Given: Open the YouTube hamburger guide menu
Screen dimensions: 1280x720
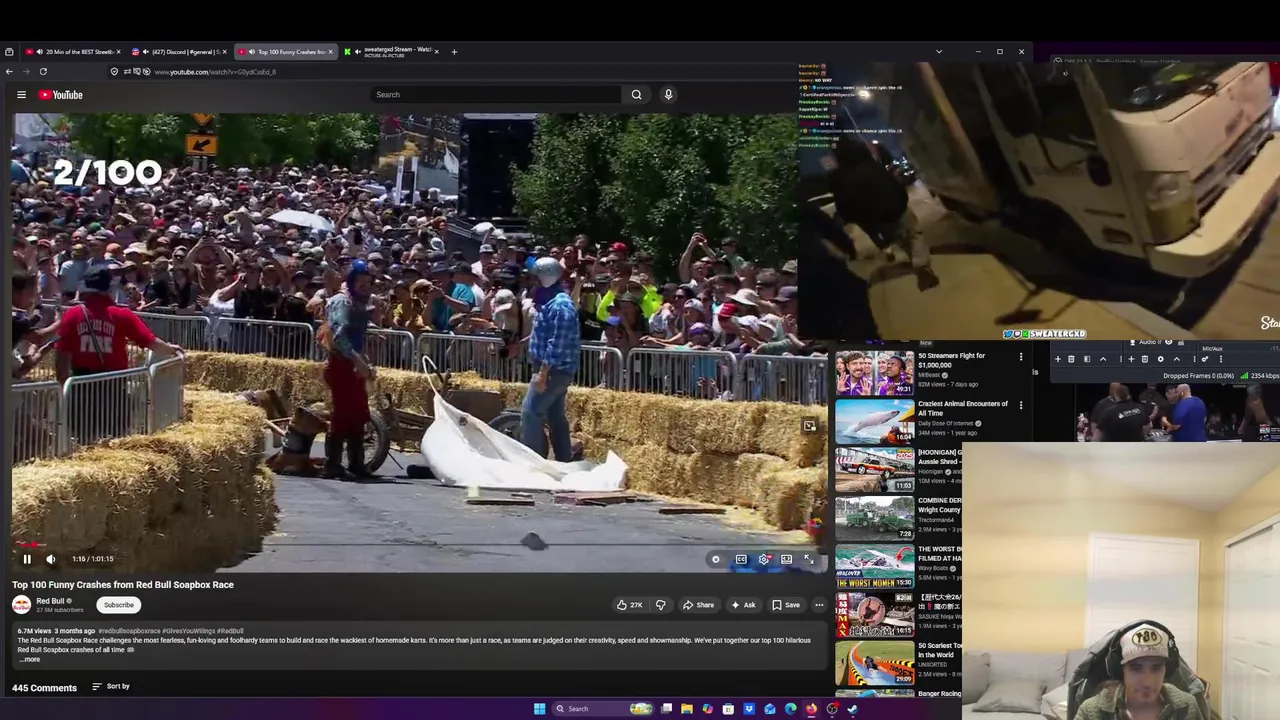Looking at the screenshot, I should [x=21, y=95].
